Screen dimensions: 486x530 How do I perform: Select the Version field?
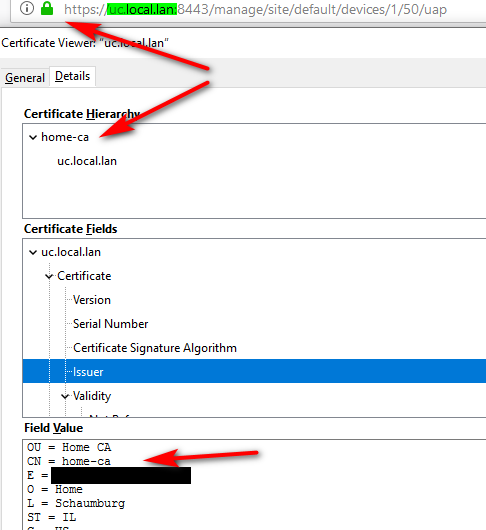click(92, 300)
